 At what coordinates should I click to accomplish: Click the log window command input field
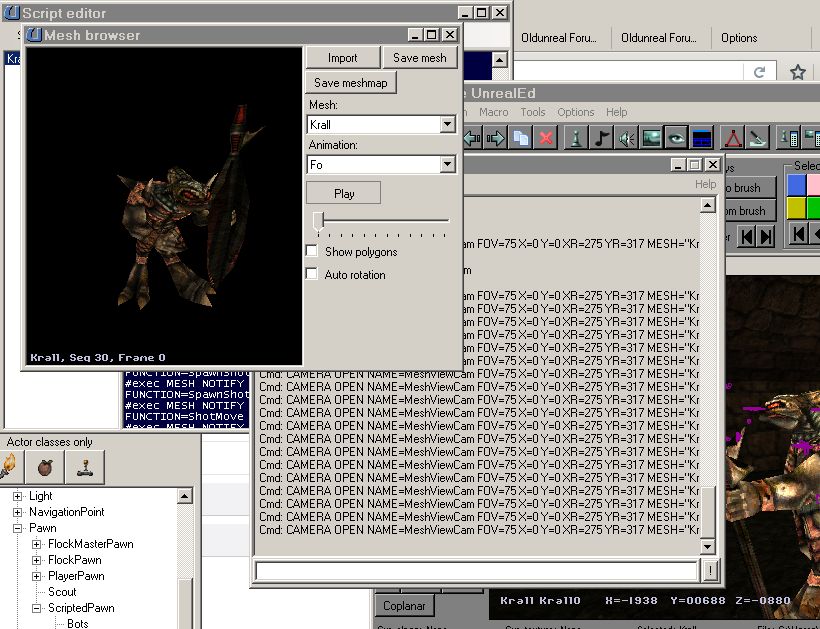(x=476, y=570)
